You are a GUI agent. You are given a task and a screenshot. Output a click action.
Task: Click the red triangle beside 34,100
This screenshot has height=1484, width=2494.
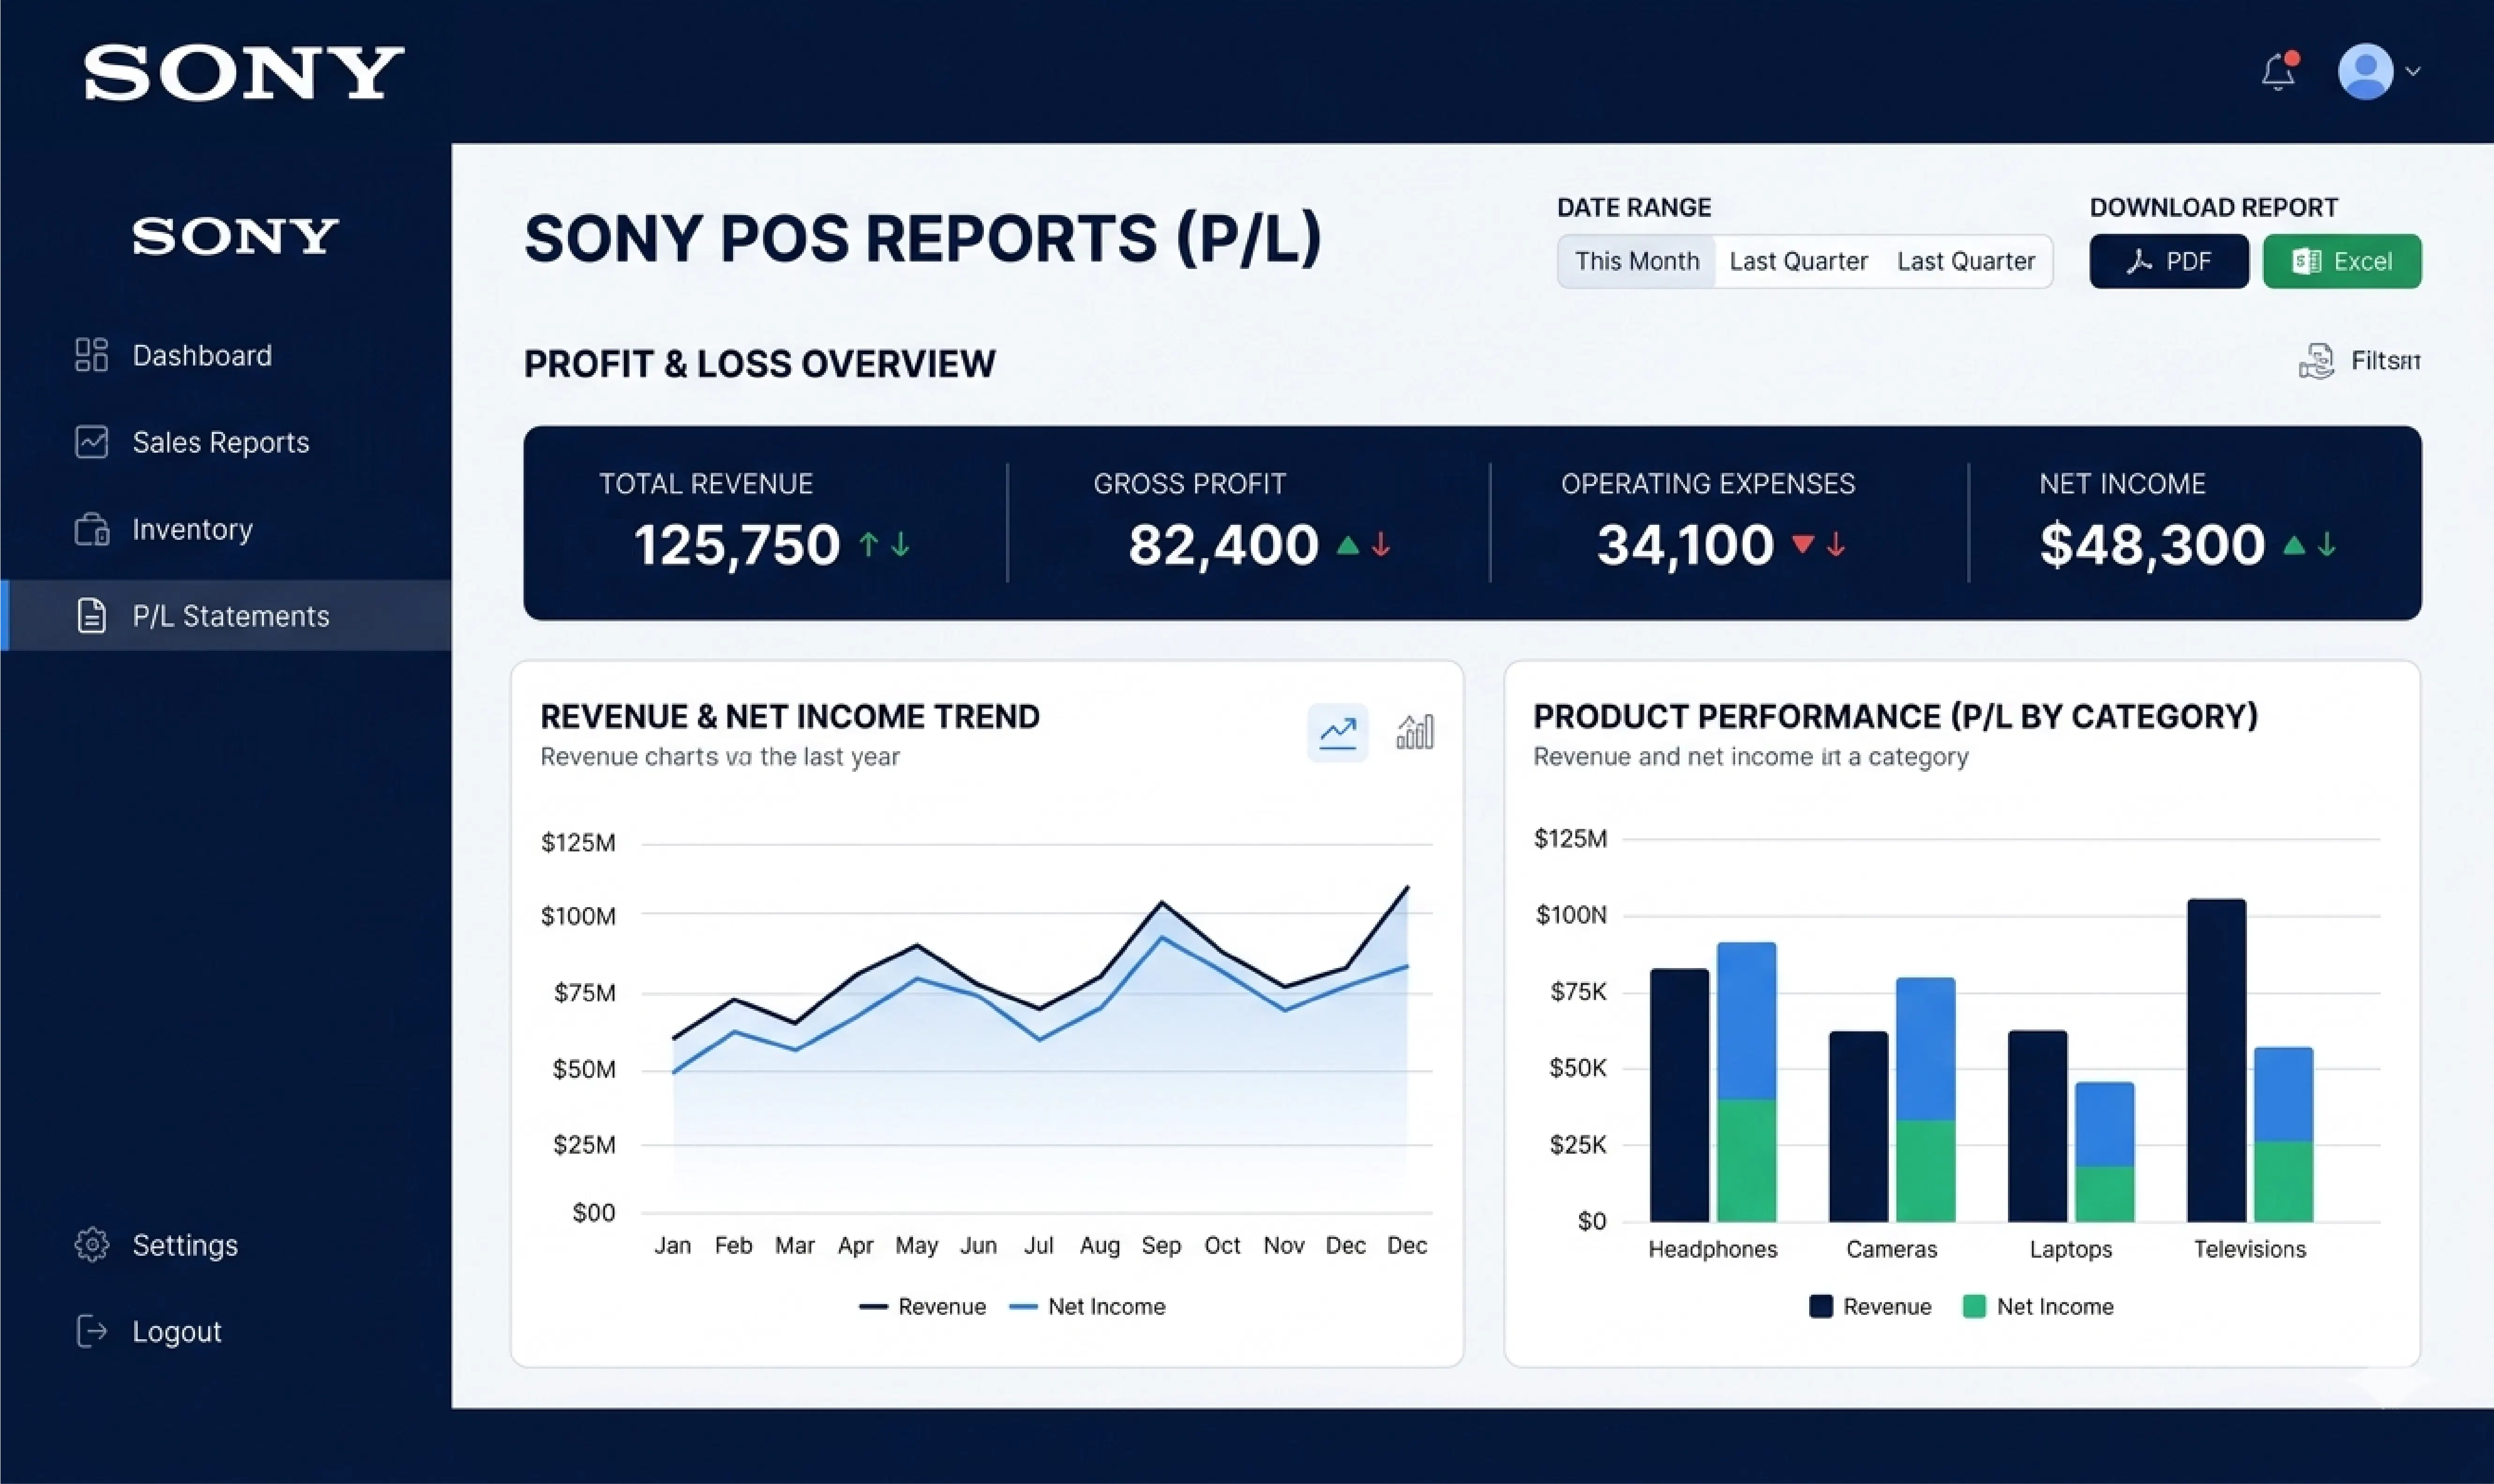[x=1803, y=545]
